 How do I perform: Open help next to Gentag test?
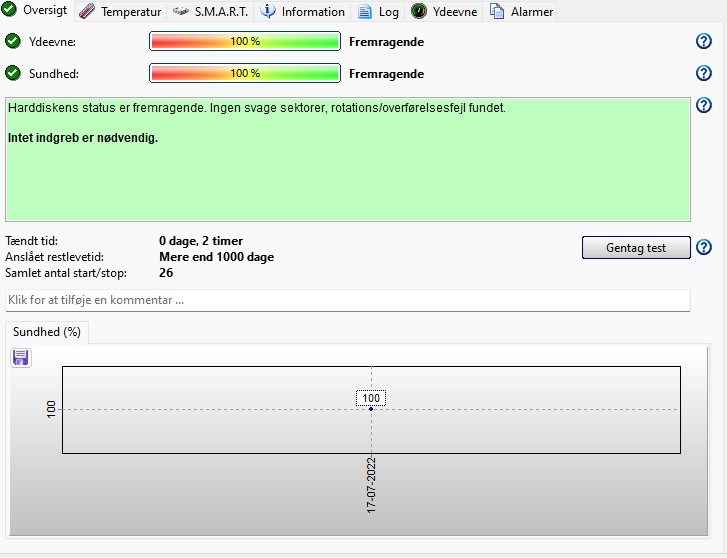[x=704, y=247]
